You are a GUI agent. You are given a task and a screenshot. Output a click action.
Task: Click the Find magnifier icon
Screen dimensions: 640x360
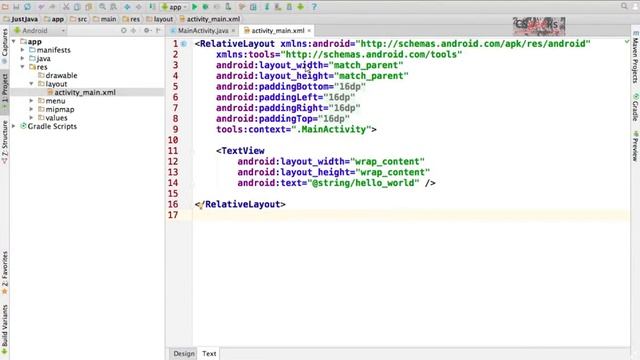coord(102,7)
